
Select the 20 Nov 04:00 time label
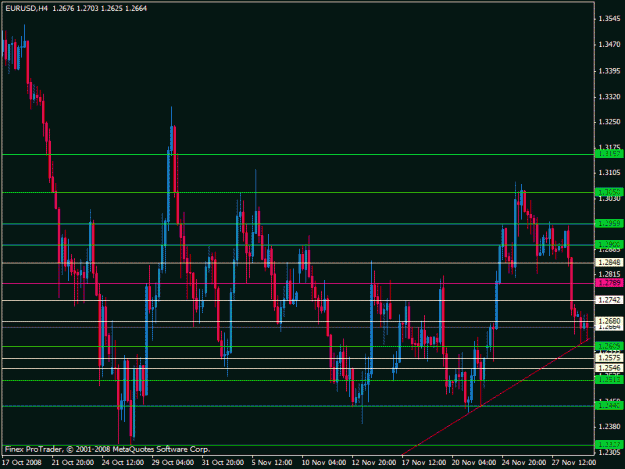tap(474, 462)
